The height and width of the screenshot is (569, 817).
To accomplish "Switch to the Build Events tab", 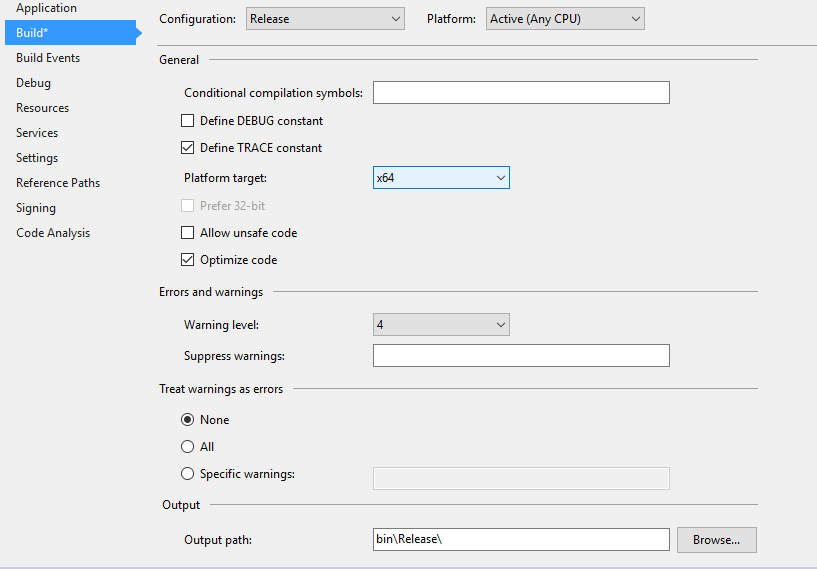I will pyautogui.click(x=48, y=58).
